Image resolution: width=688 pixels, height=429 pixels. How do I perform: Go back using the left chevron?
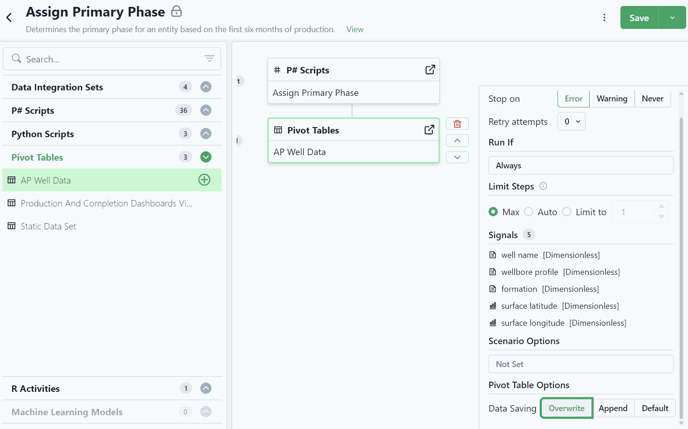coord(9,18)
